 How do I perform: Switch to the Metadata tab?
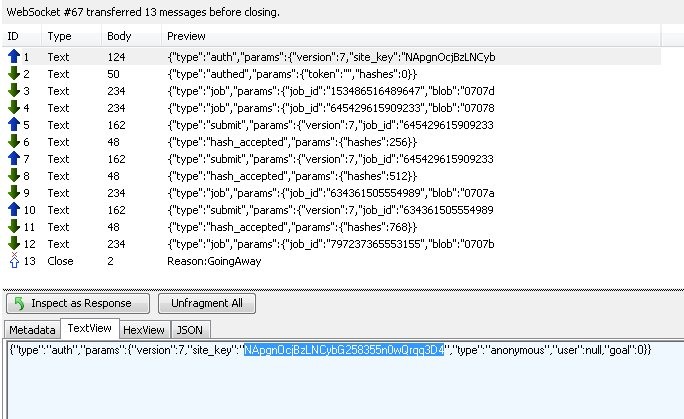[32, 330]
